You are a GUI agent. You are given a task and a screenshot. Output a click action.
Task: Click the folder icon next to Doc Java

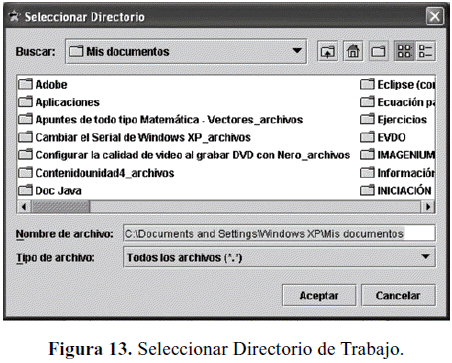(25, 190)
